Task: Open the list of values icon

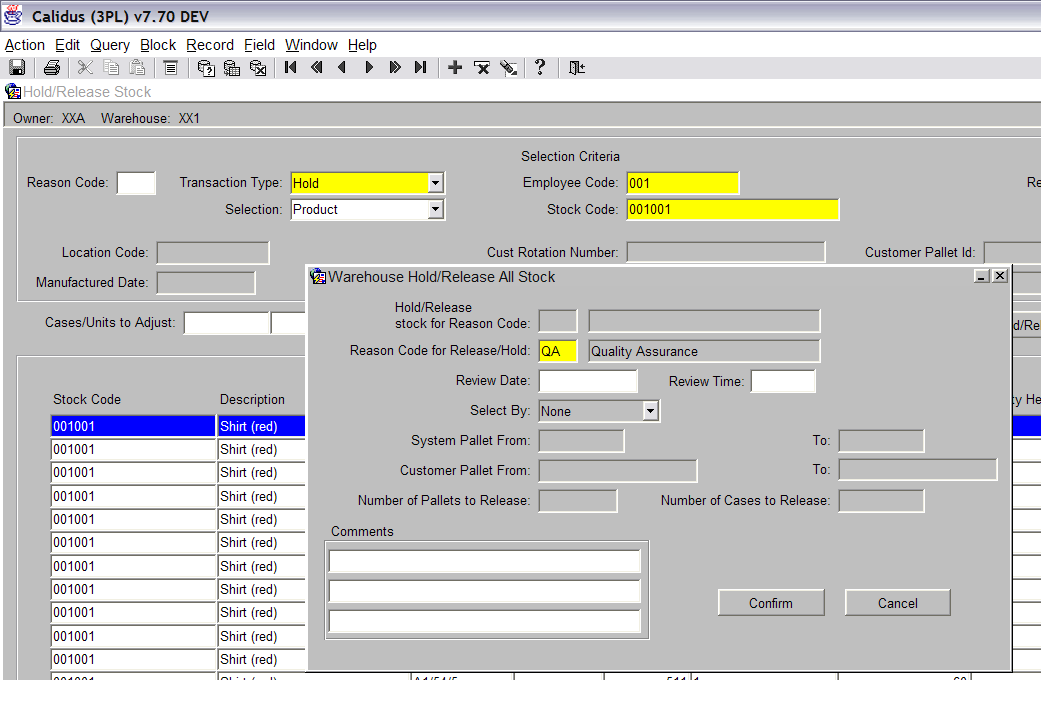Action: (170, 67)
